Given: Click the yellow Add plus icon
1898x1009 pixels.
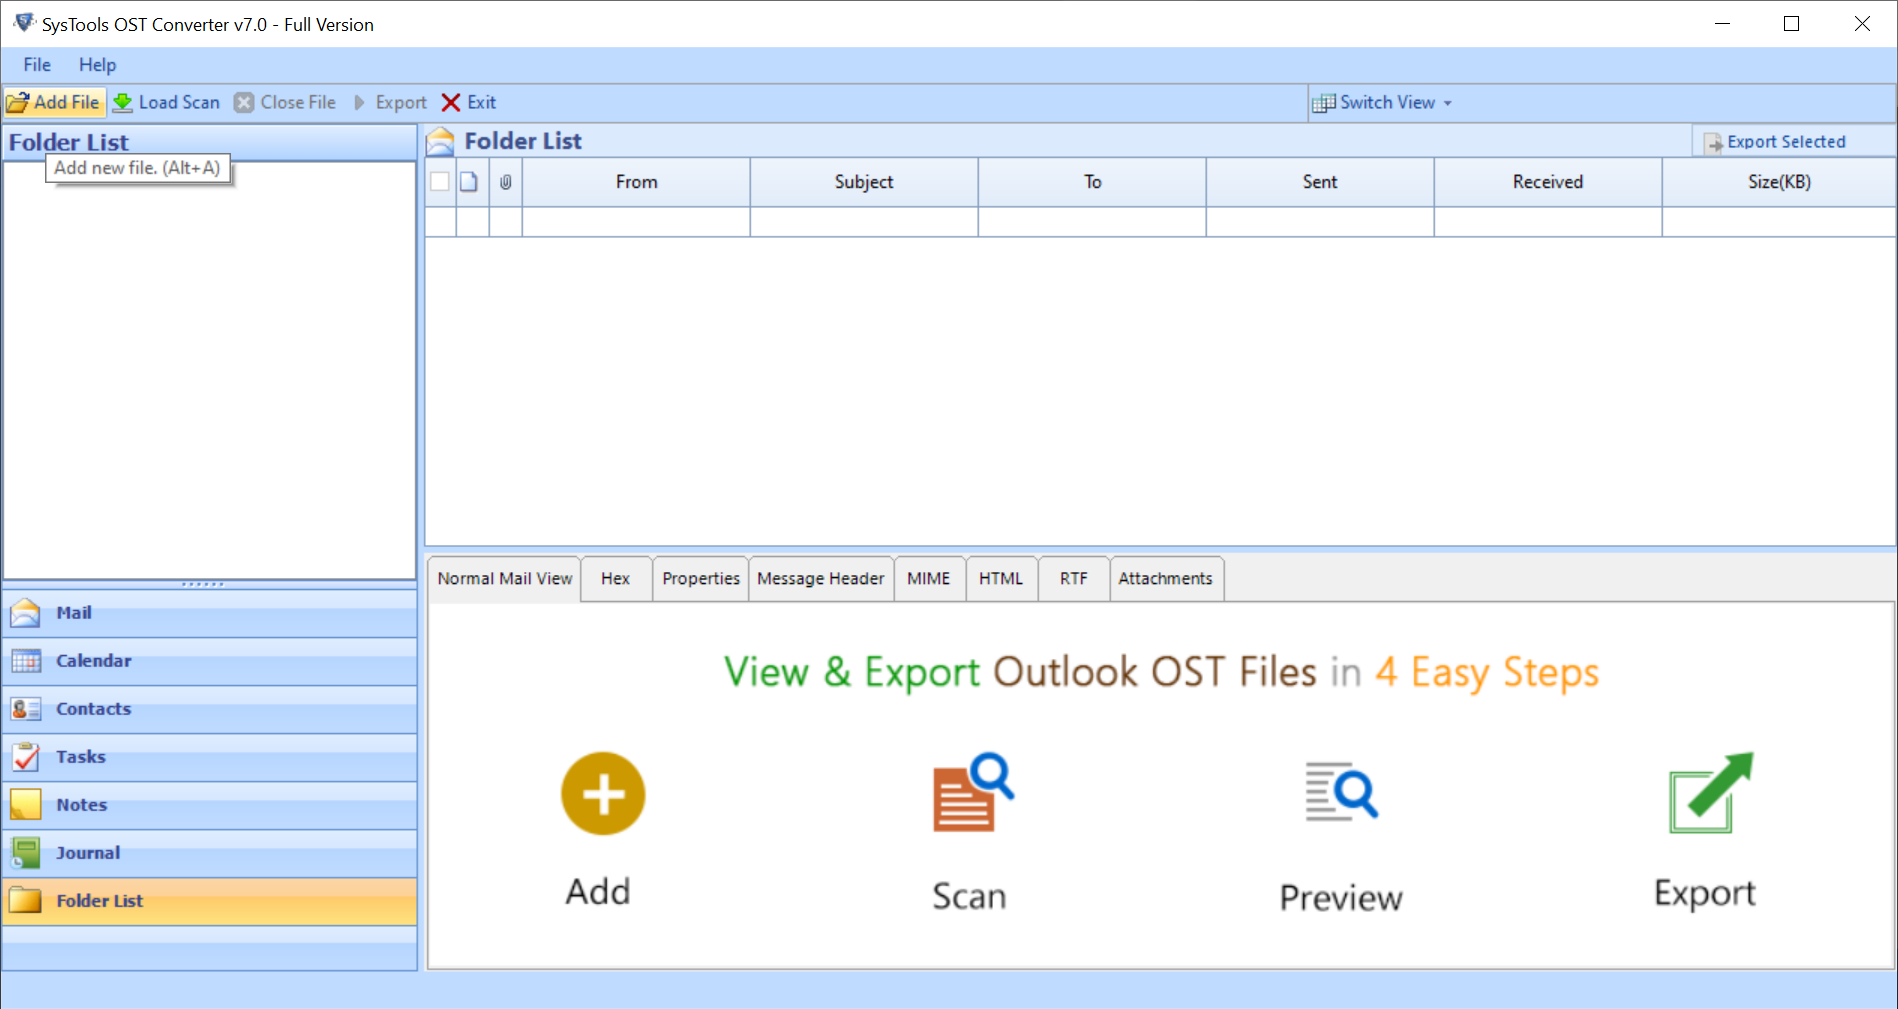Looking at the screenshot, I should click(602, 794).
